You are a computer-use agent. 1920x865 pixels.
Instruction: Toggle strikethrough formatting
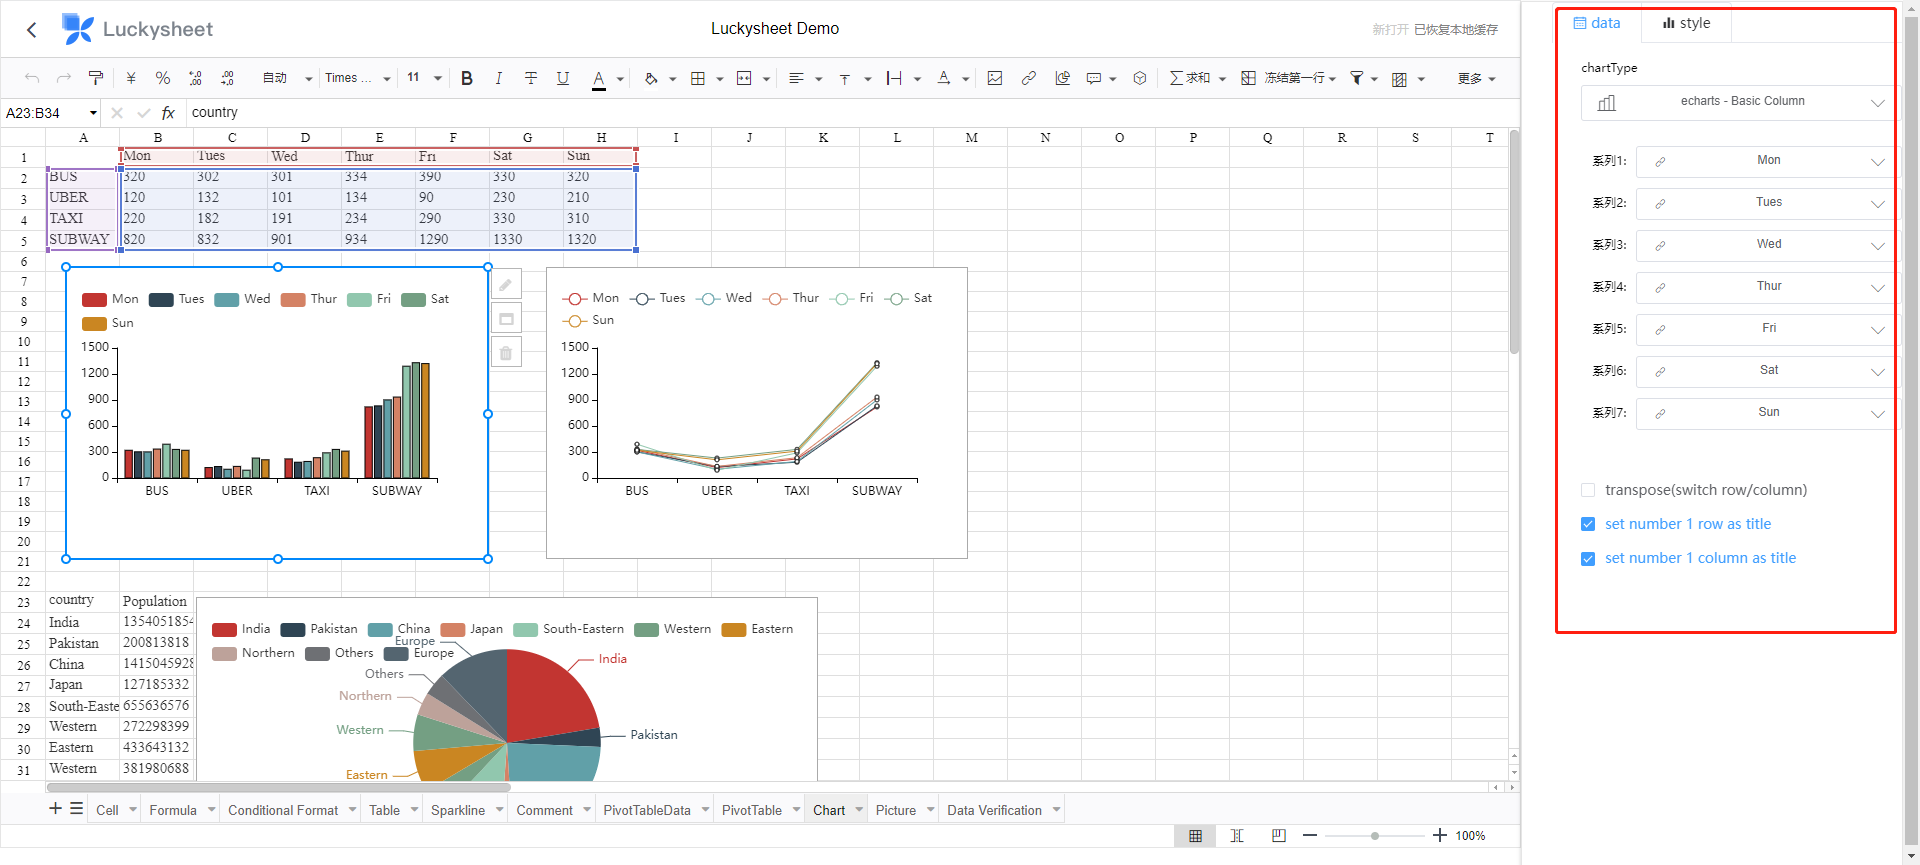coord(531,78)
